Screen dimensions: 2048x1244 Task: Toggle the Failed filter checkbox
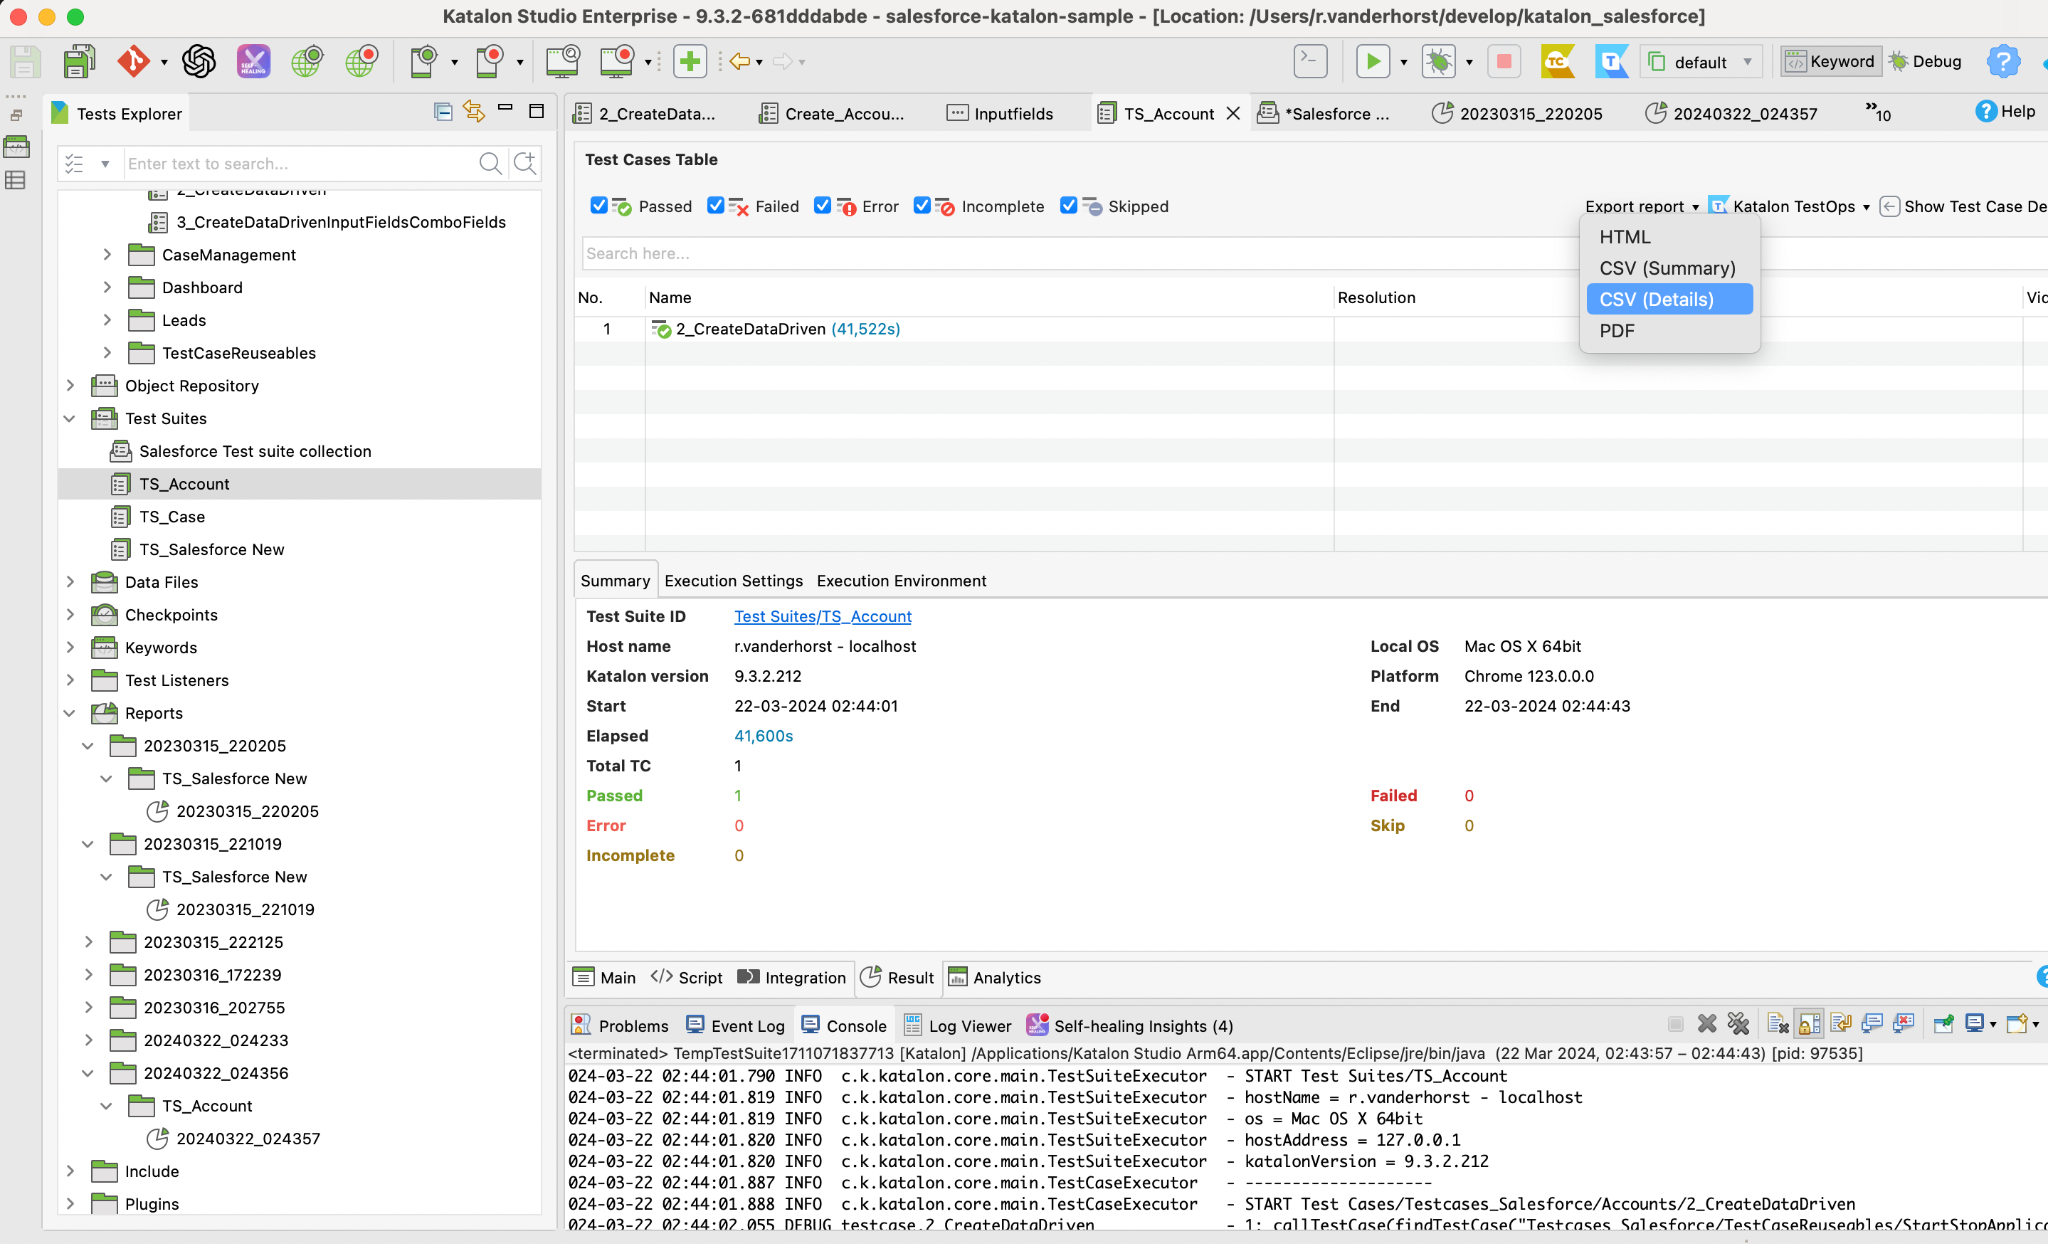click(716, 205)
